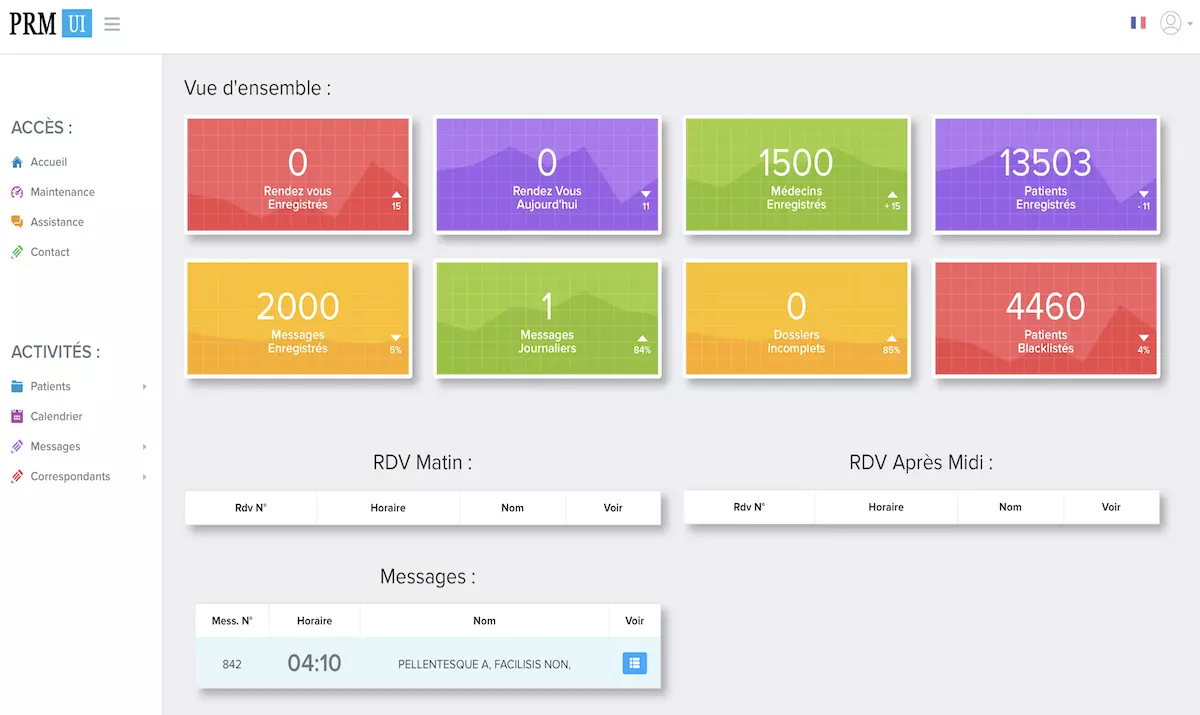The height and width of the screenshot is (715, 1200).
Task: Click the Horaire column header in RDV Matin
Action: 388,508
